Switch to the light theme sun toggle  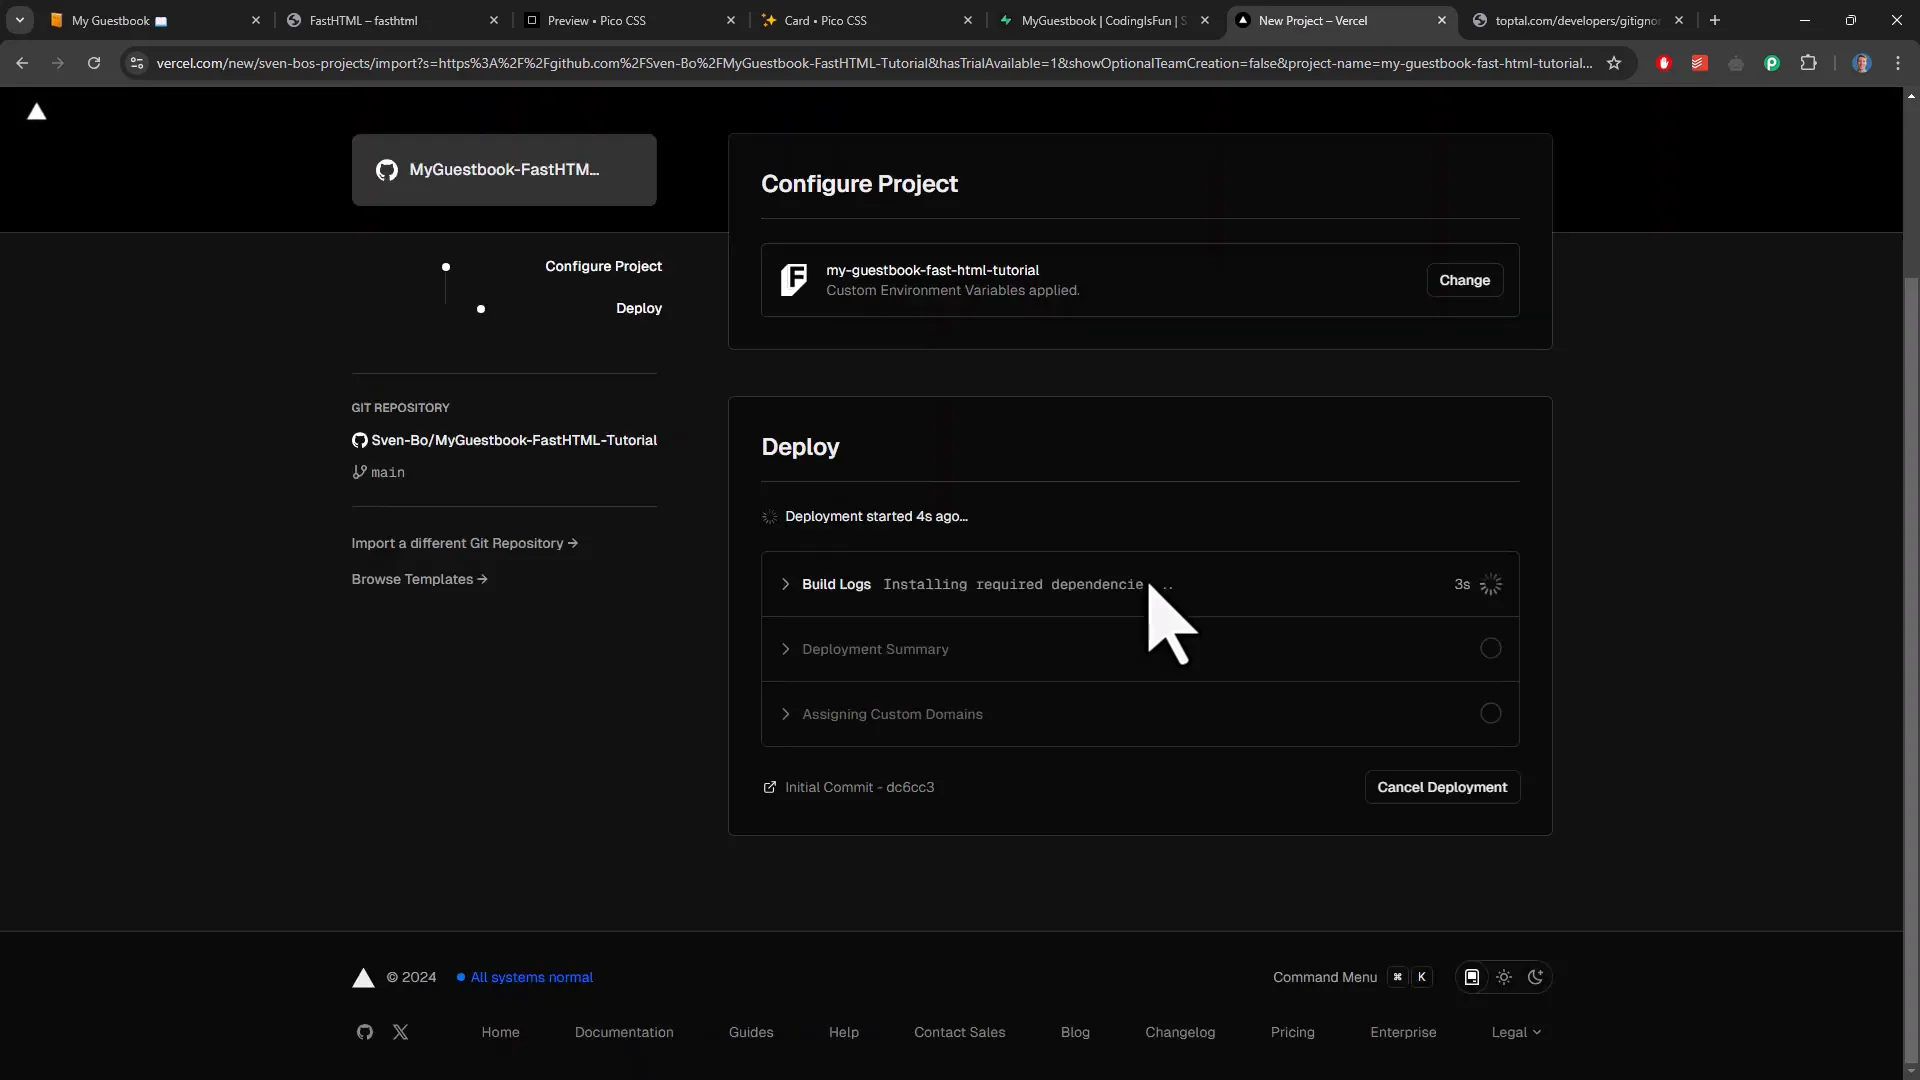tap(1505, 977)
